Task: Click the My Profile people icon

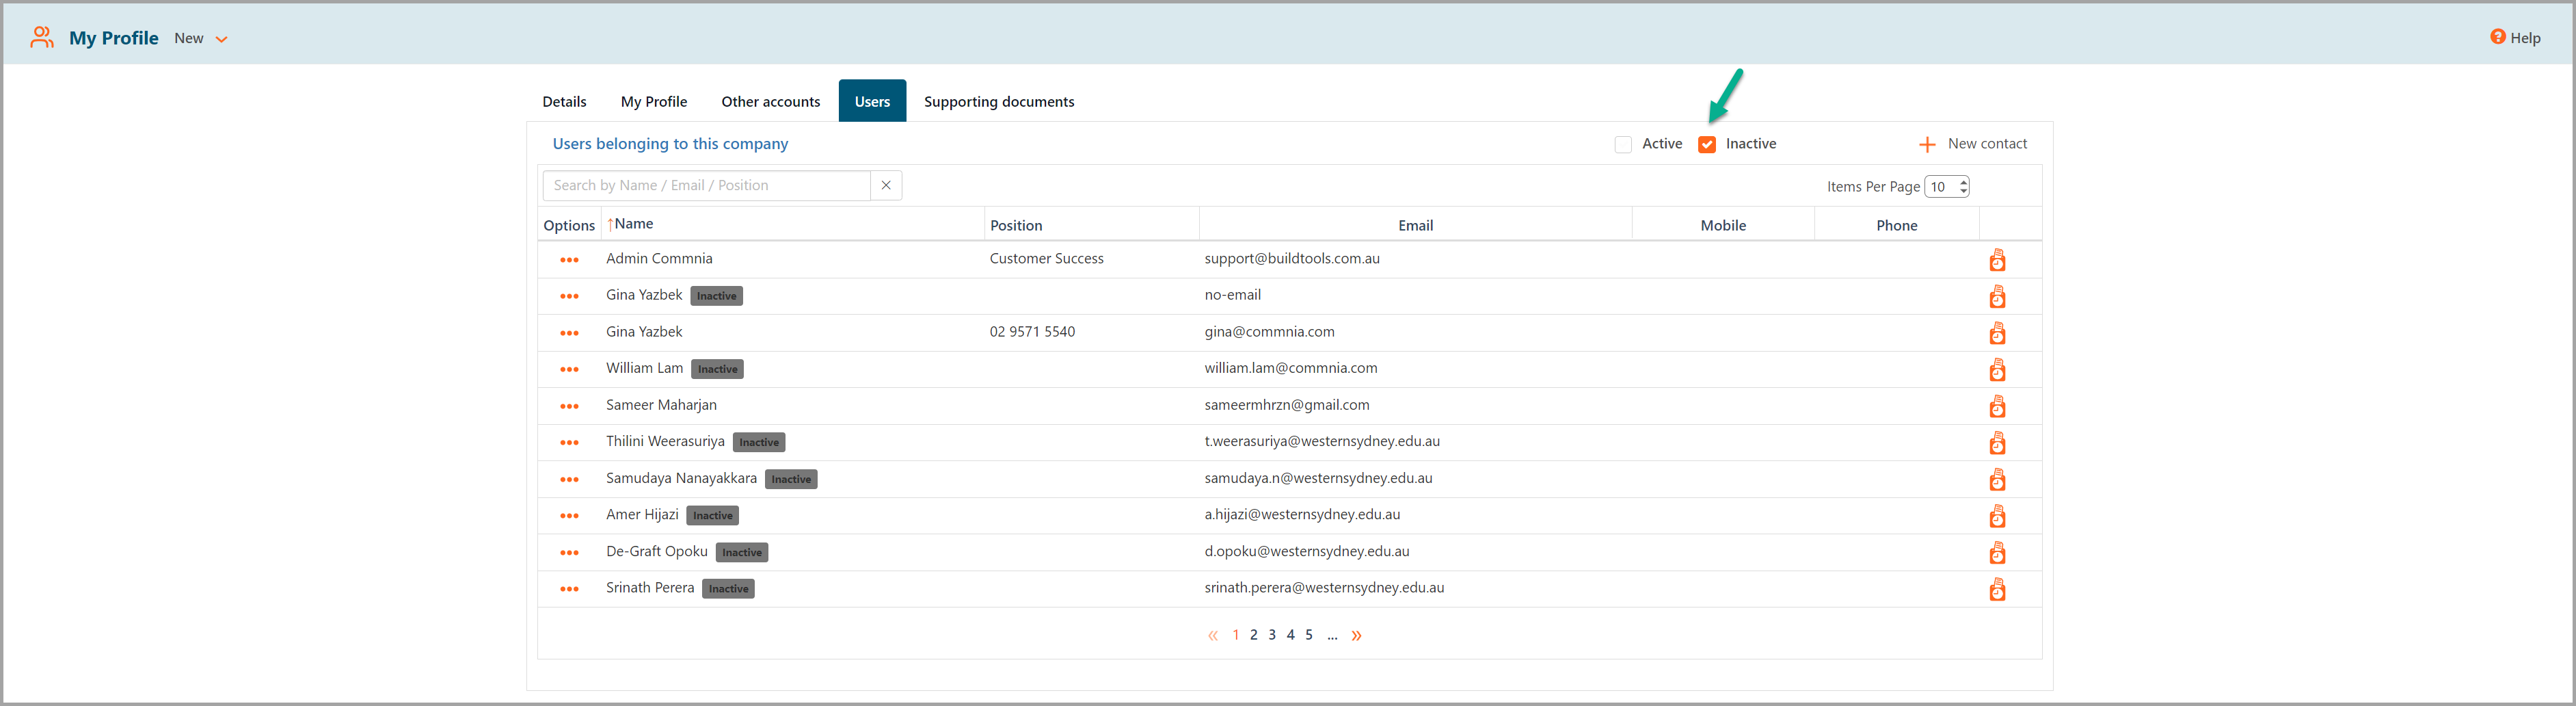Action: pyautogui.click(x=41, y=38)
